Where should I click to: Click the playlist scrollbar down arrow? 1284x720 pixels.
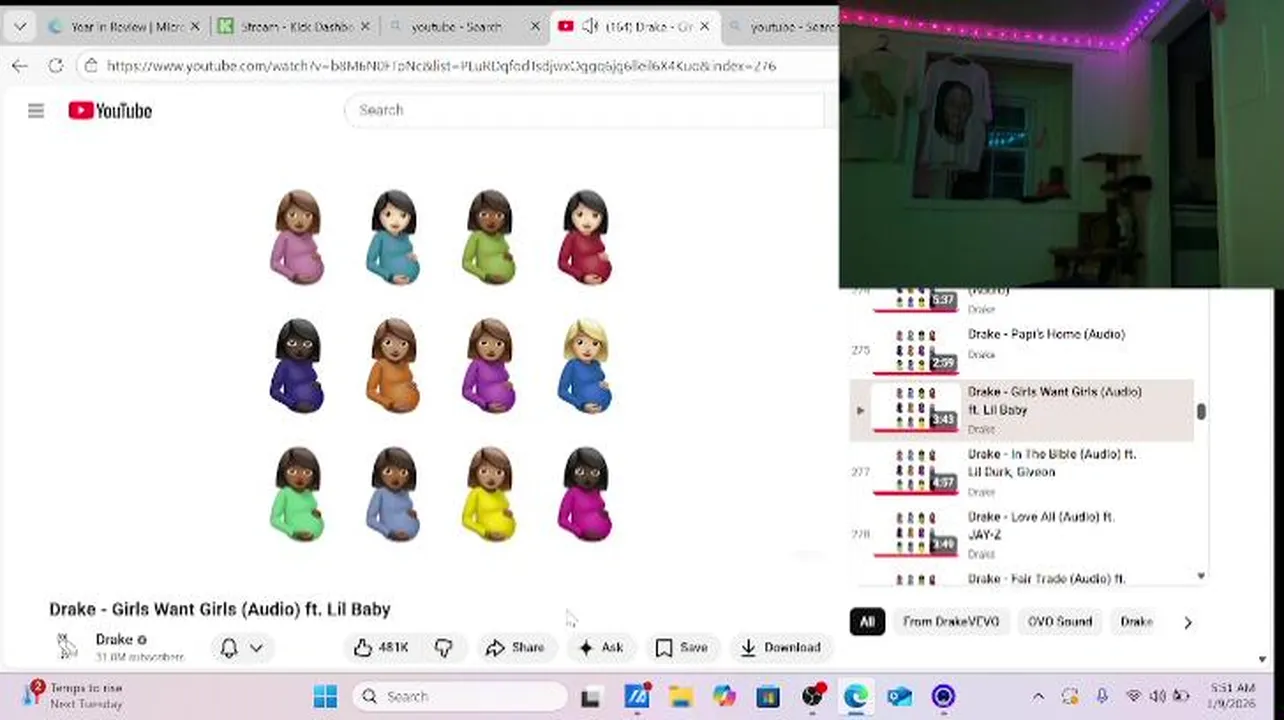[x=1201, y=576]
